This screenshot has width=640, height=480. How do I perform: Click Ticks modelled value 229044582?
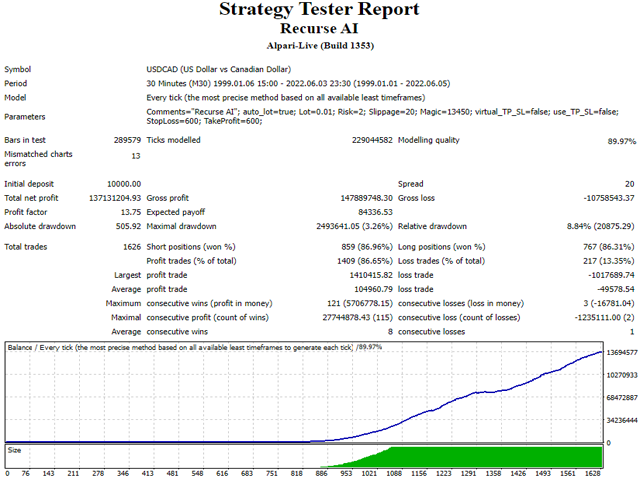click(x=372, y=140)
